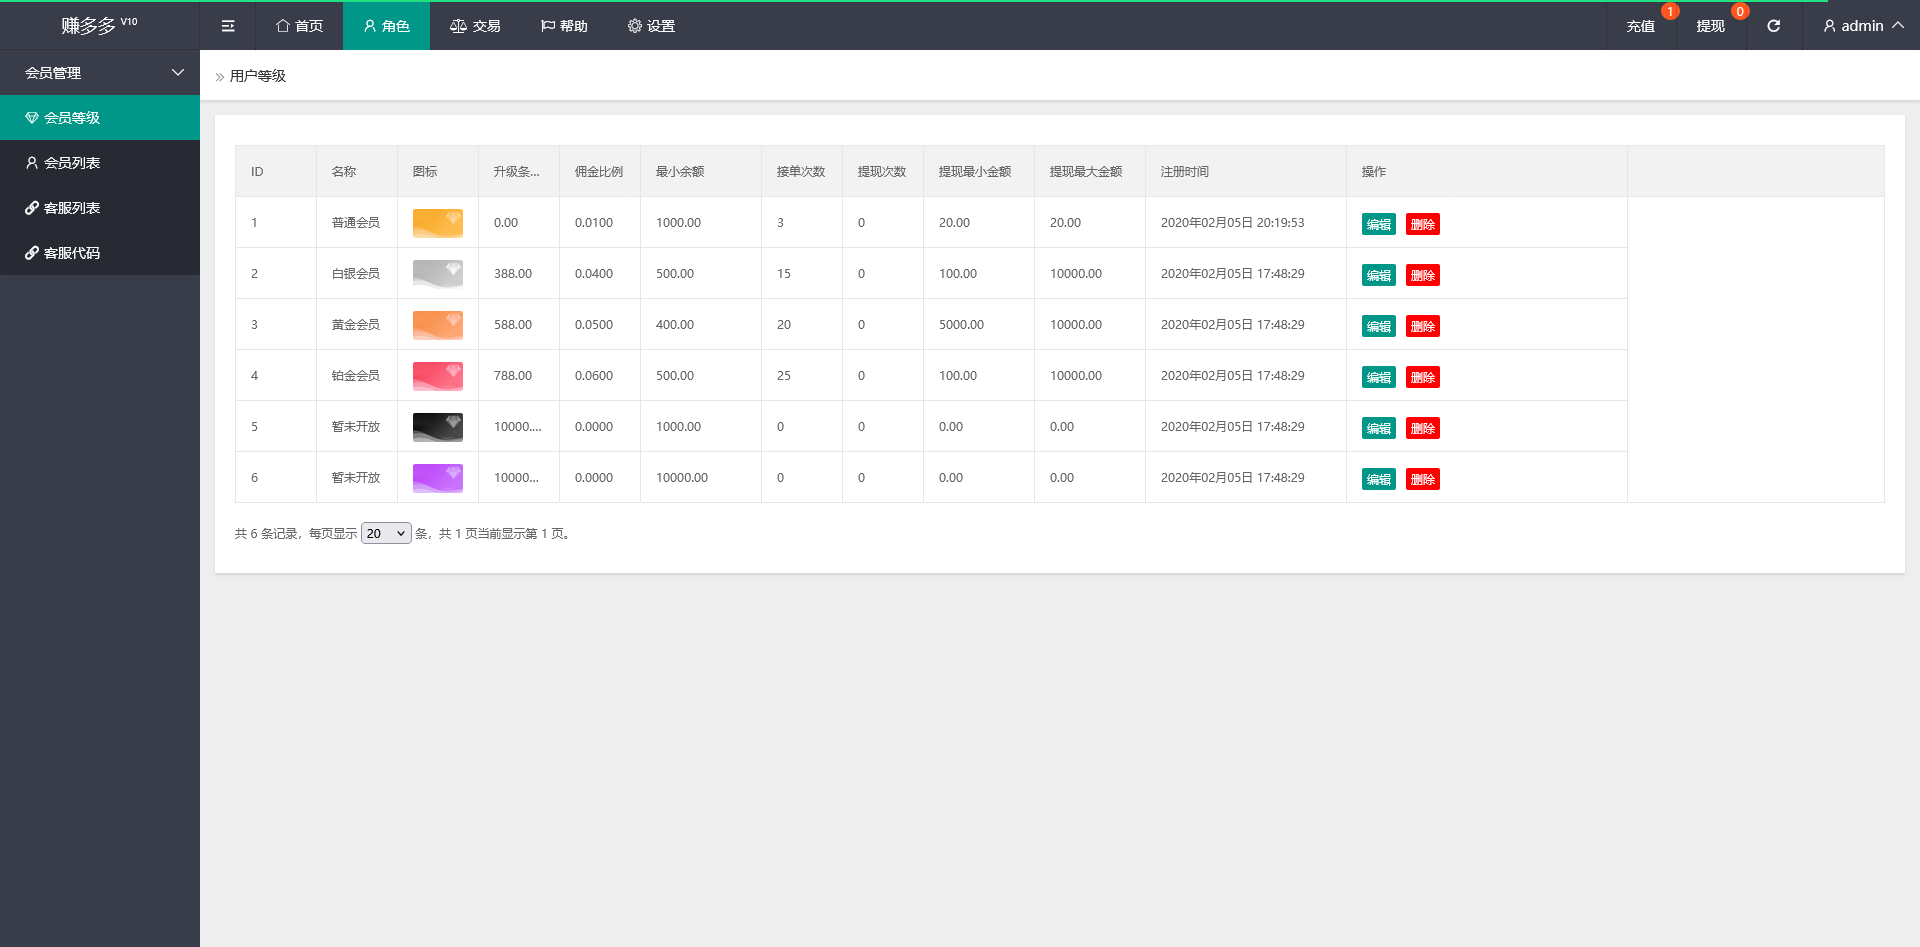
Task: Edit the 白银会员 level row
Action: pyautogui.click(x=1378, y=275)
